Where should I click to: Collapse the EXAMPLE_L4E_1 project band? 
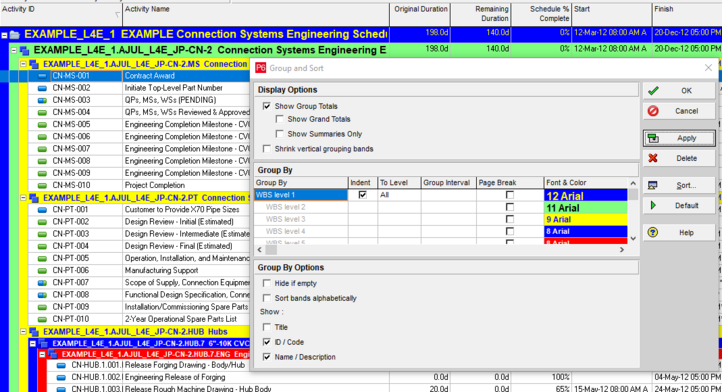click(x=4, y=35)
